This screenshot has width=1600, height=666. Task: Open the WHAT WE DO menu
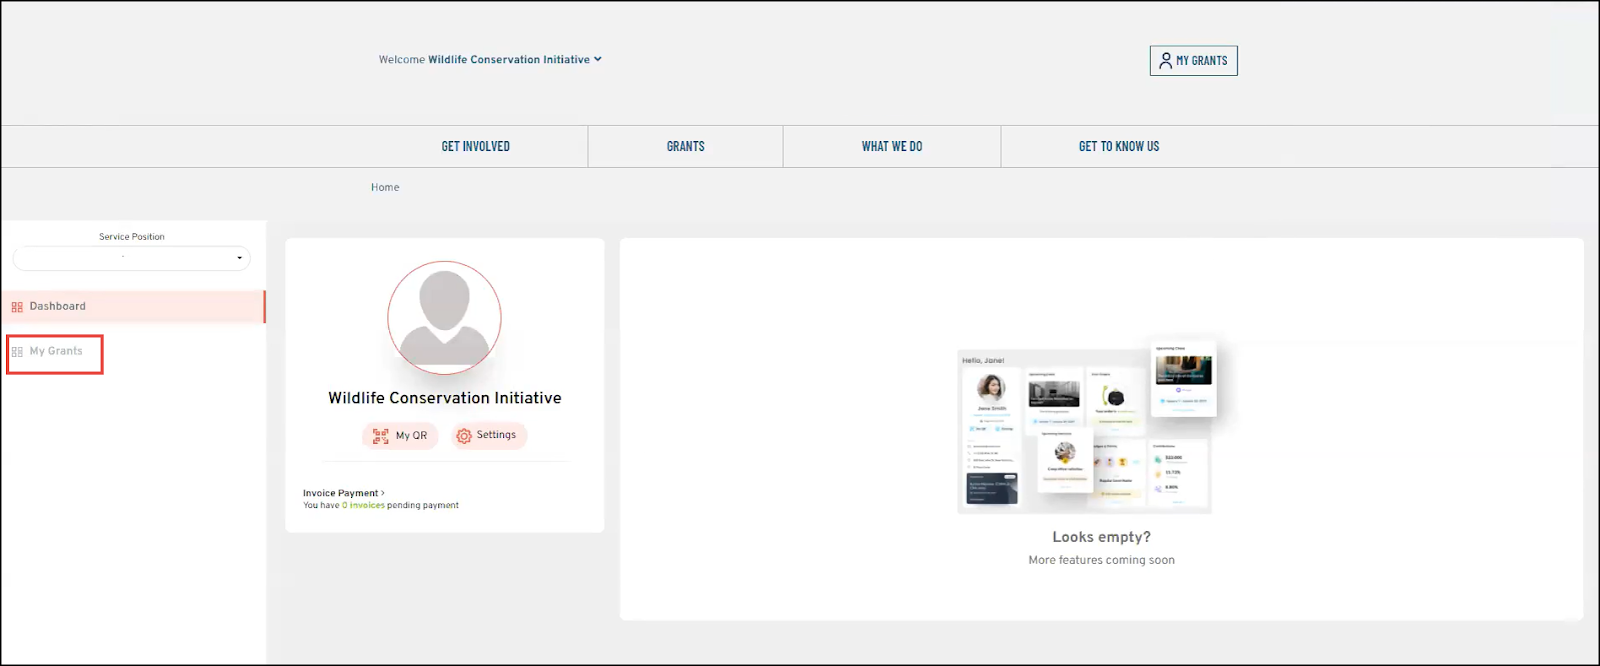coord(892,147)
